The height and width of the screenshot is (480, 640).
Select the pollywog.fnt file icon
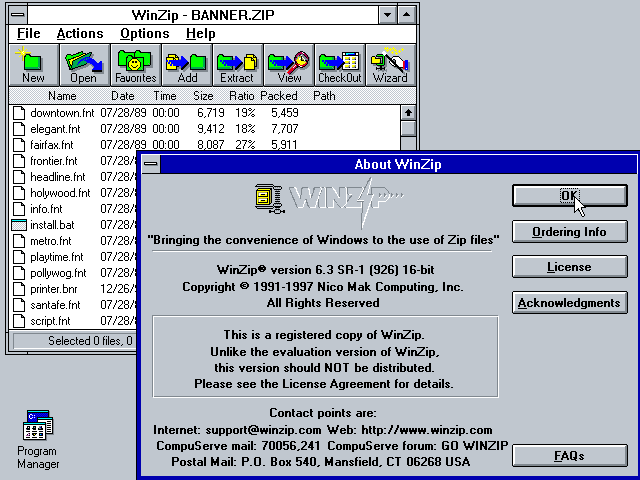point(19,273)
